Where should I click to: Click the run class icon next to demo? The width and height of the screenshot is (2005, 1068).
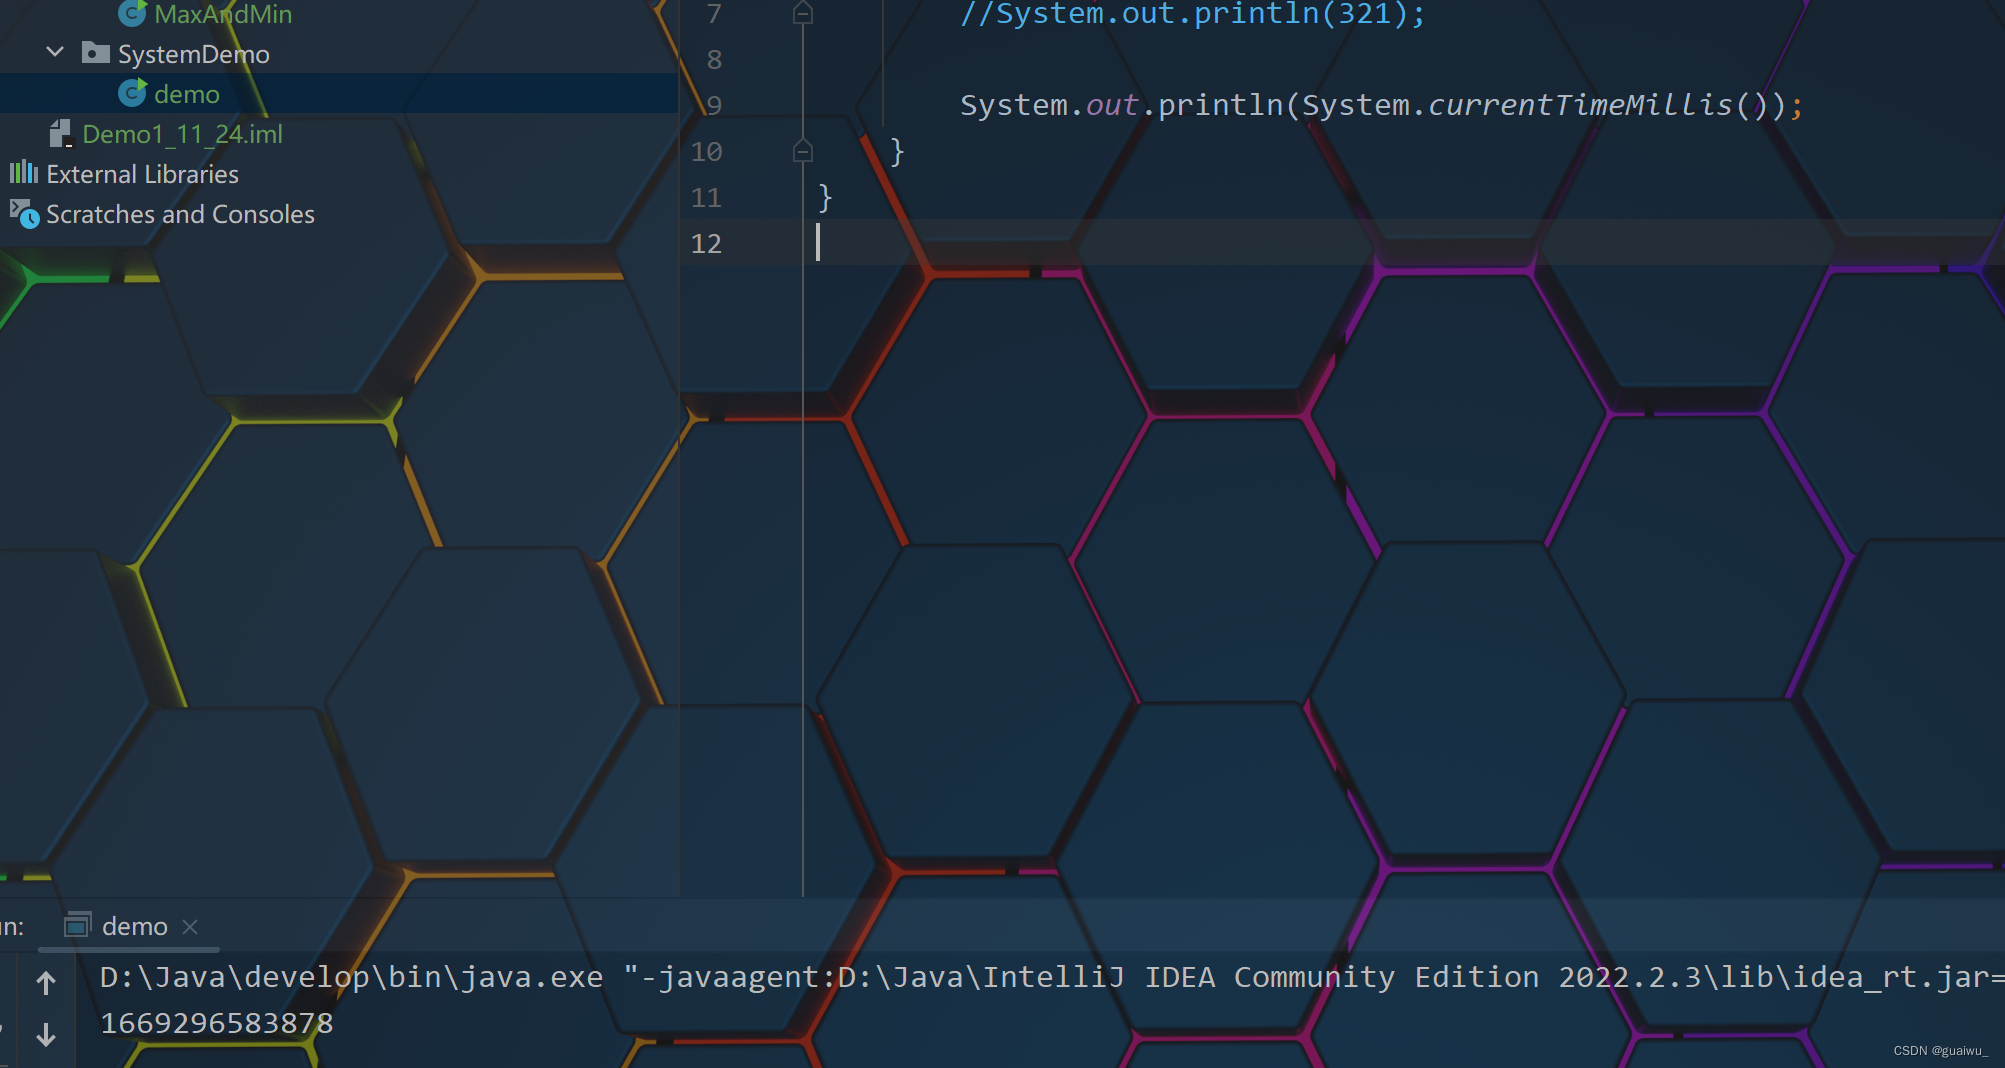pos(132,92)
